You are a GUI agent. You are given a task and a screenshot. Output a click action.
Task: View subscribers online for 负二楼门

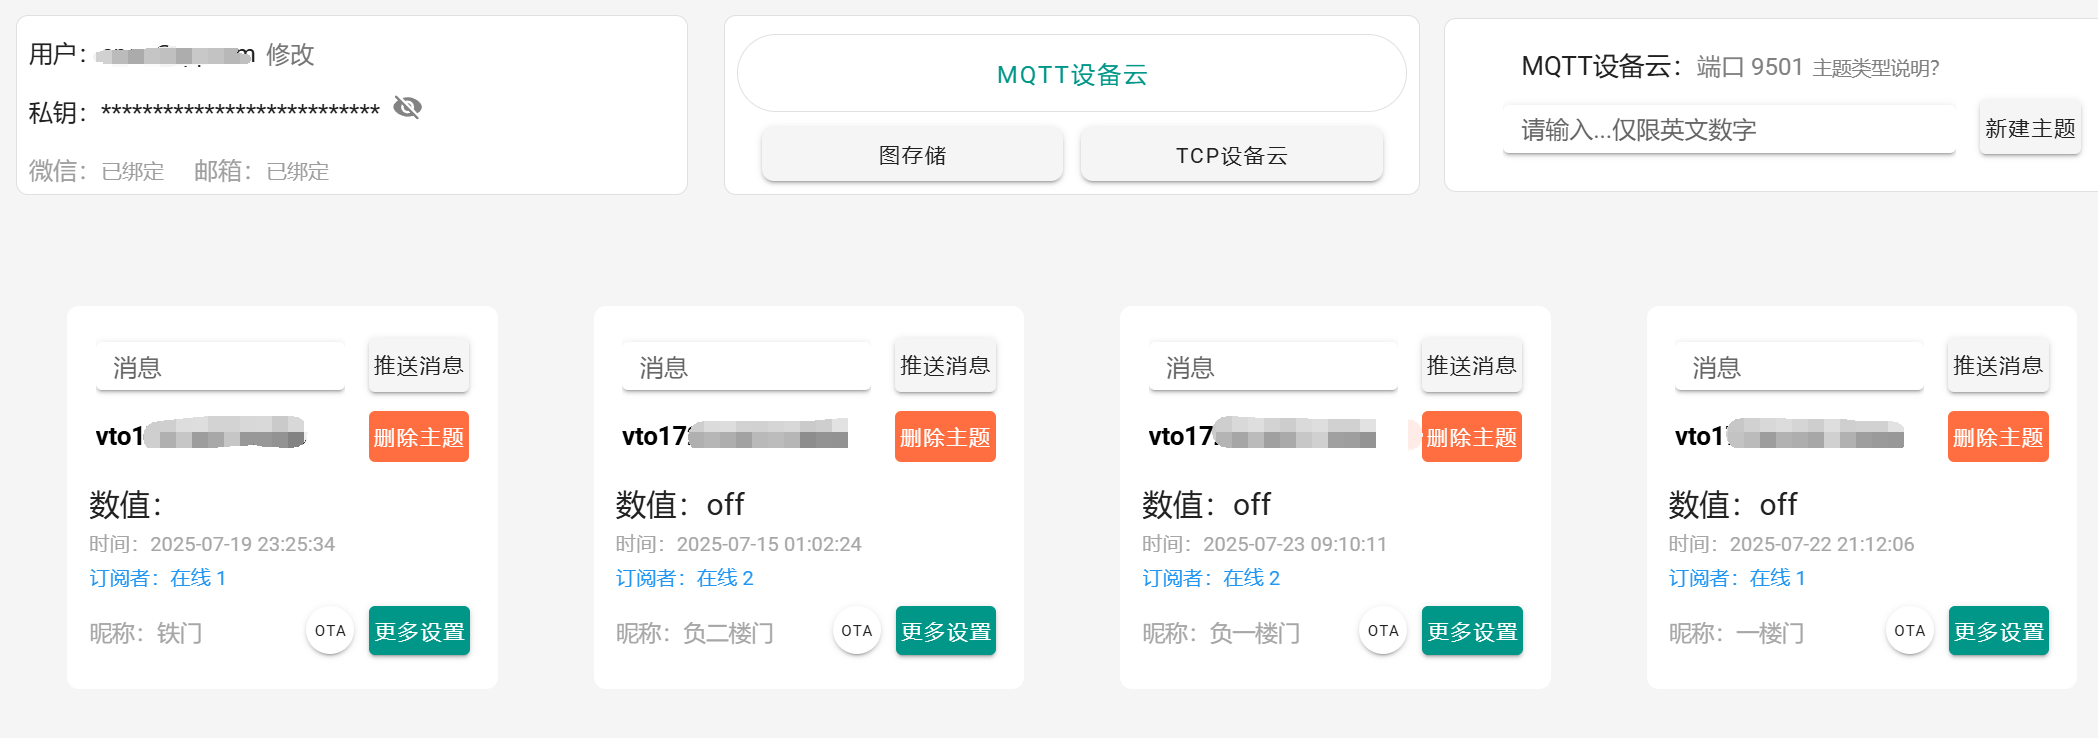(x=685, y=578)
